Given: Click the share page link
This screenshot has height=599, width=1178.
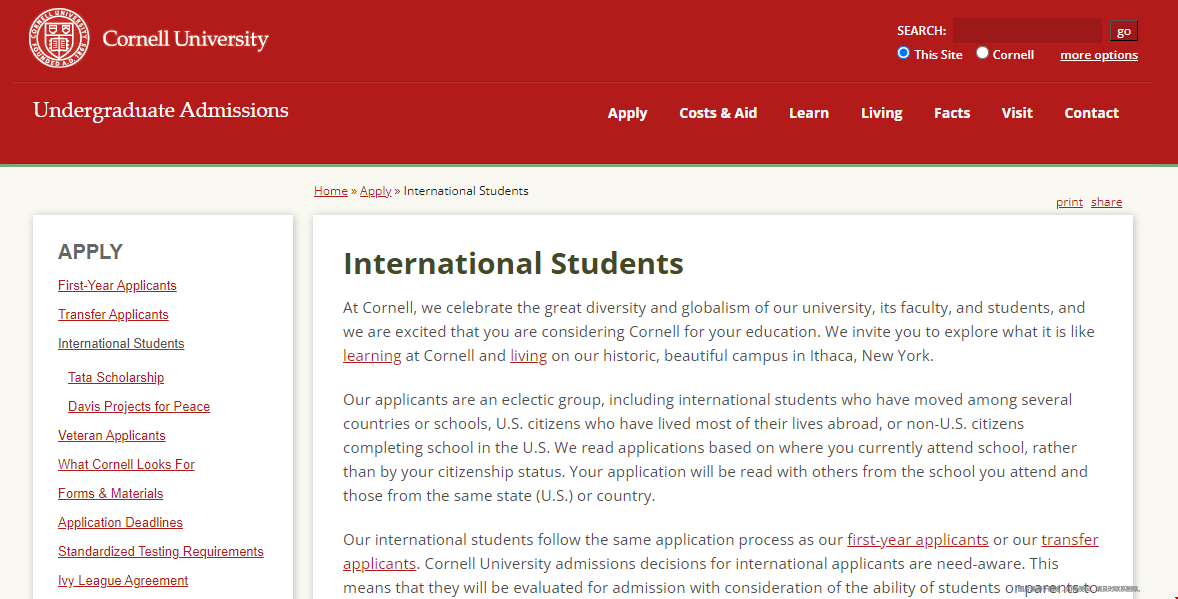Looking at the screenshot, I should click(x=1107, y=202).
